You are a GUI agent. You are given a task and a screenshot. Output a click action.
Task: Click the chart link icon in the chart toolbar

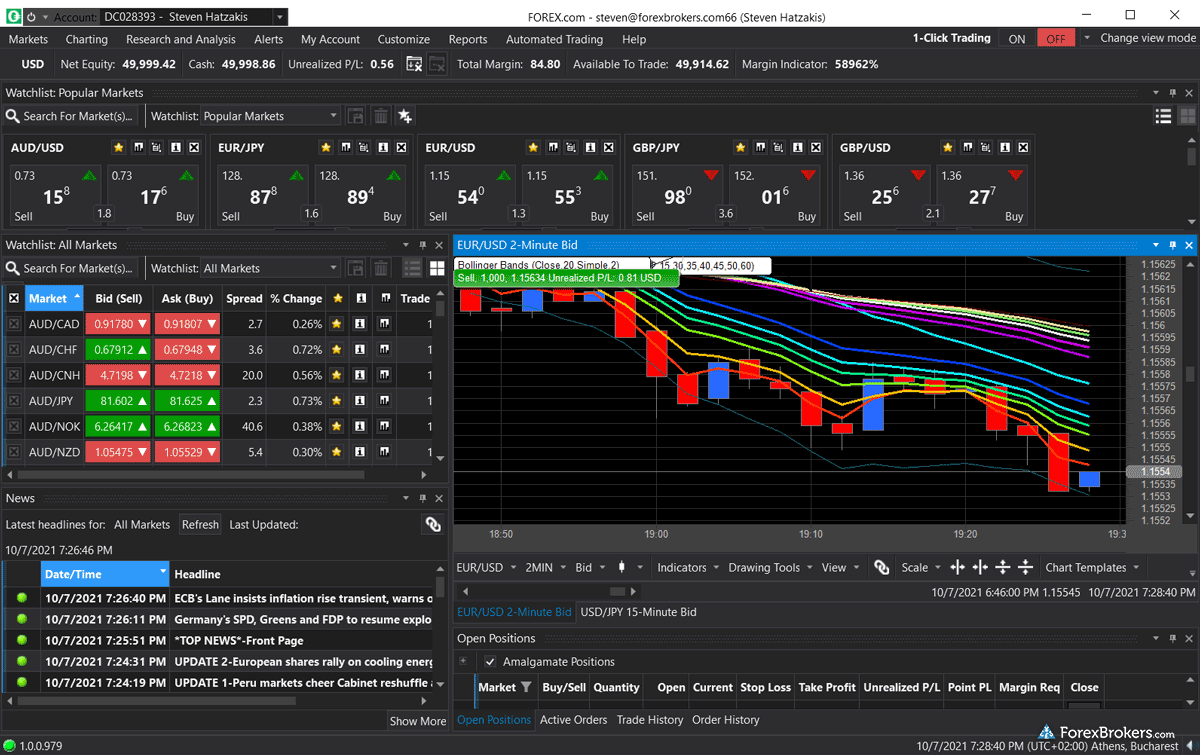tap(881, 567)
